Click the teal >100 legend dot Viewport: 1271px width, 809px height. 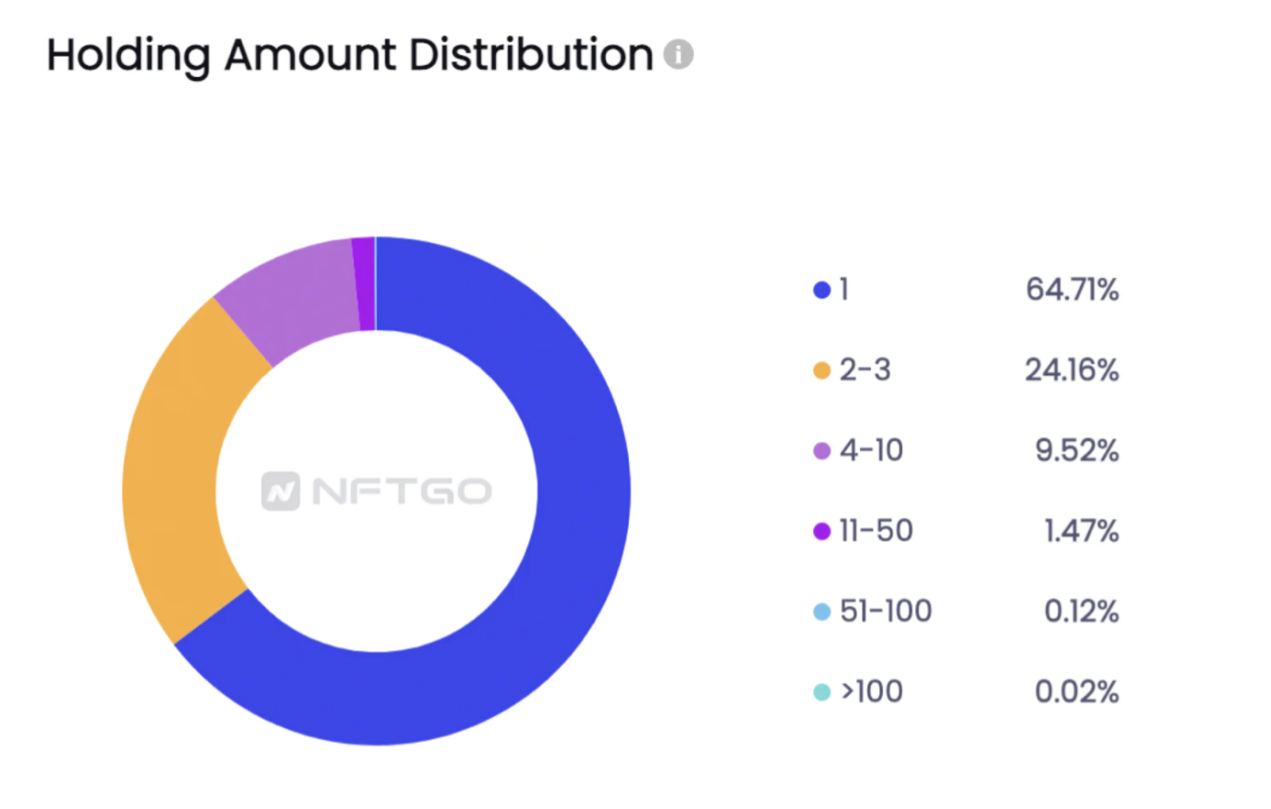[x=822, y=692]
